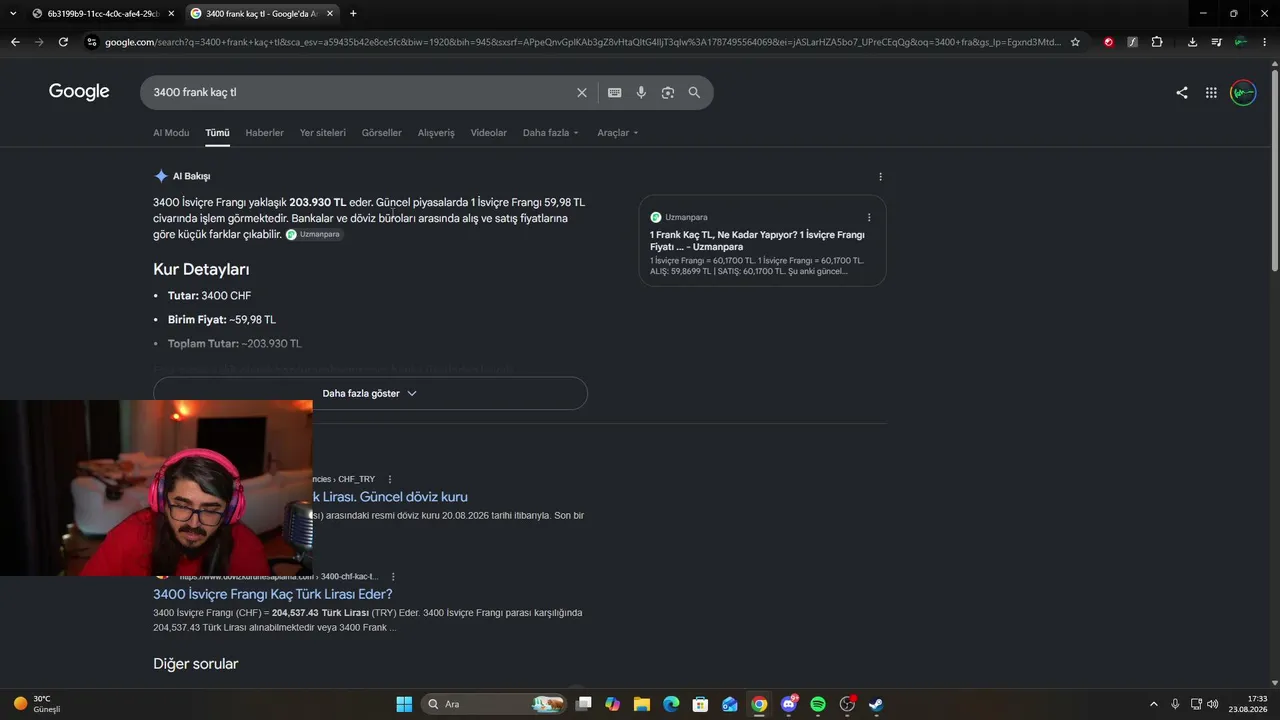The width and height of the screenshot is (1280, 720).
Task: Open Copilot from the taskbar
Action: [x=612, y=704]
